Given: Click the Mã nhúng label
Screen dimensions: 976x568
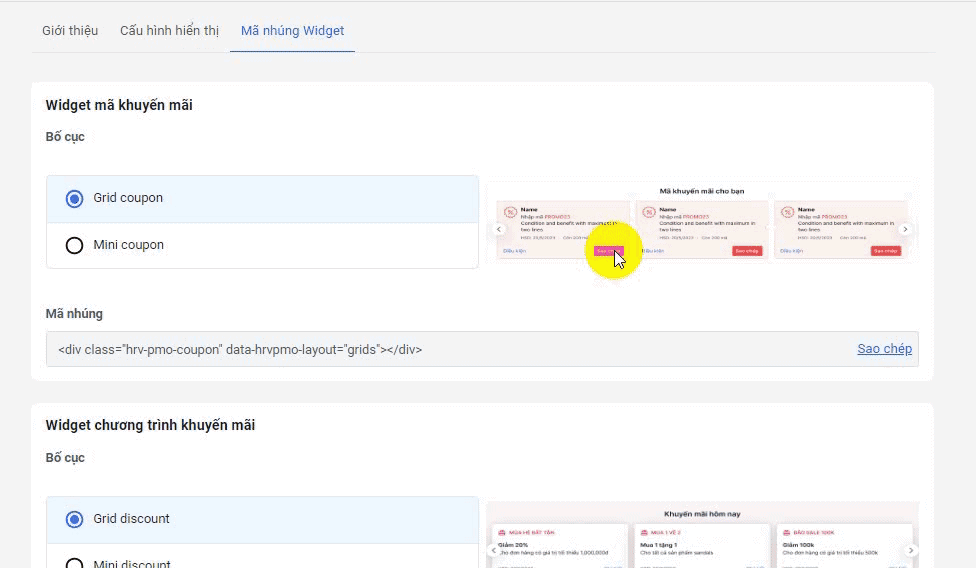Looking at the screenshot, I should click(74, 314).
